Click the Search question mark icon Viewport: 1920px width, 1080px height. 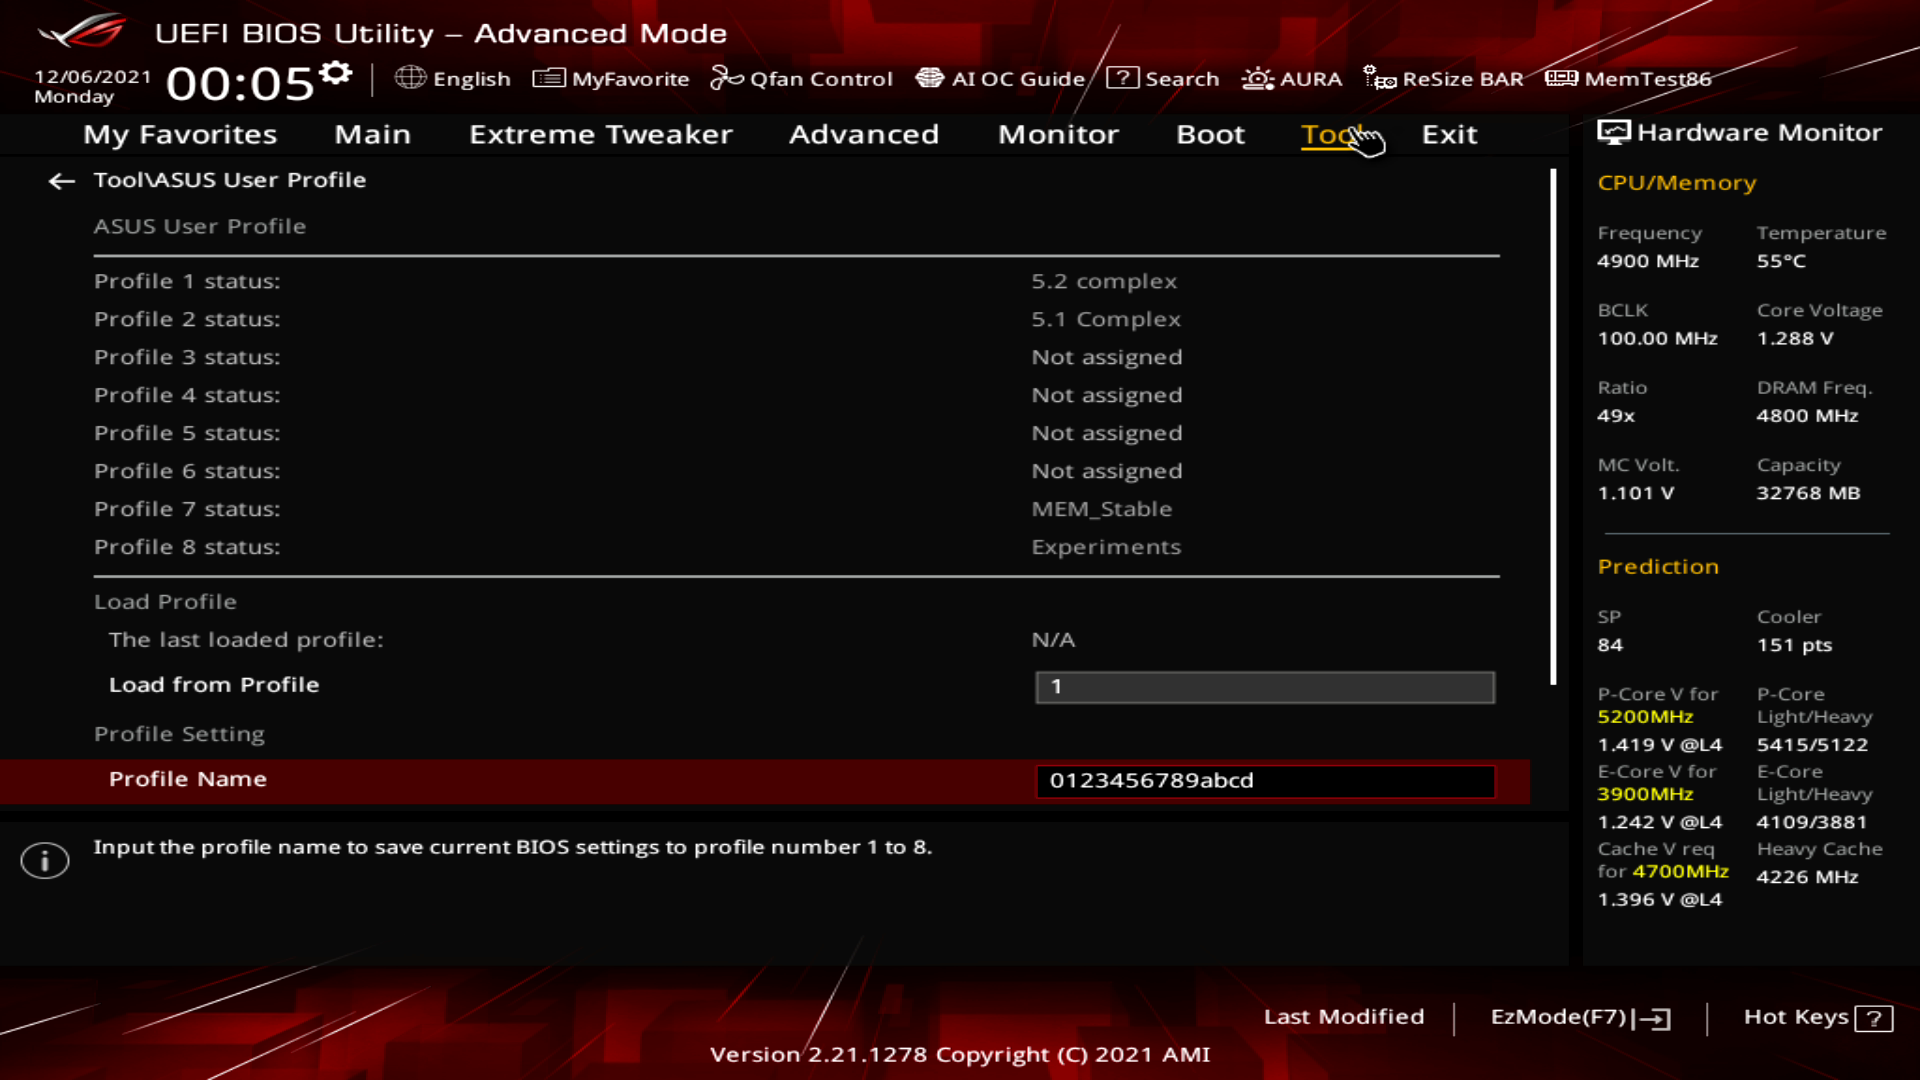(x=1122, y=78)
